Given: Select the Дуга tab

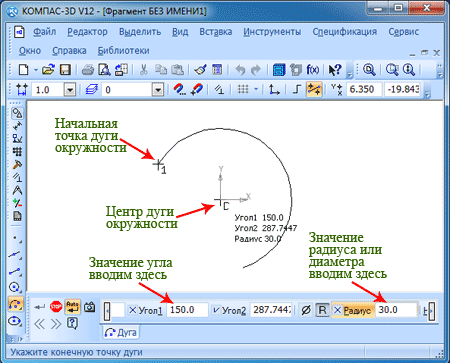Looking at the screenshot, I should pyautogui.click(x=121, y=333).
